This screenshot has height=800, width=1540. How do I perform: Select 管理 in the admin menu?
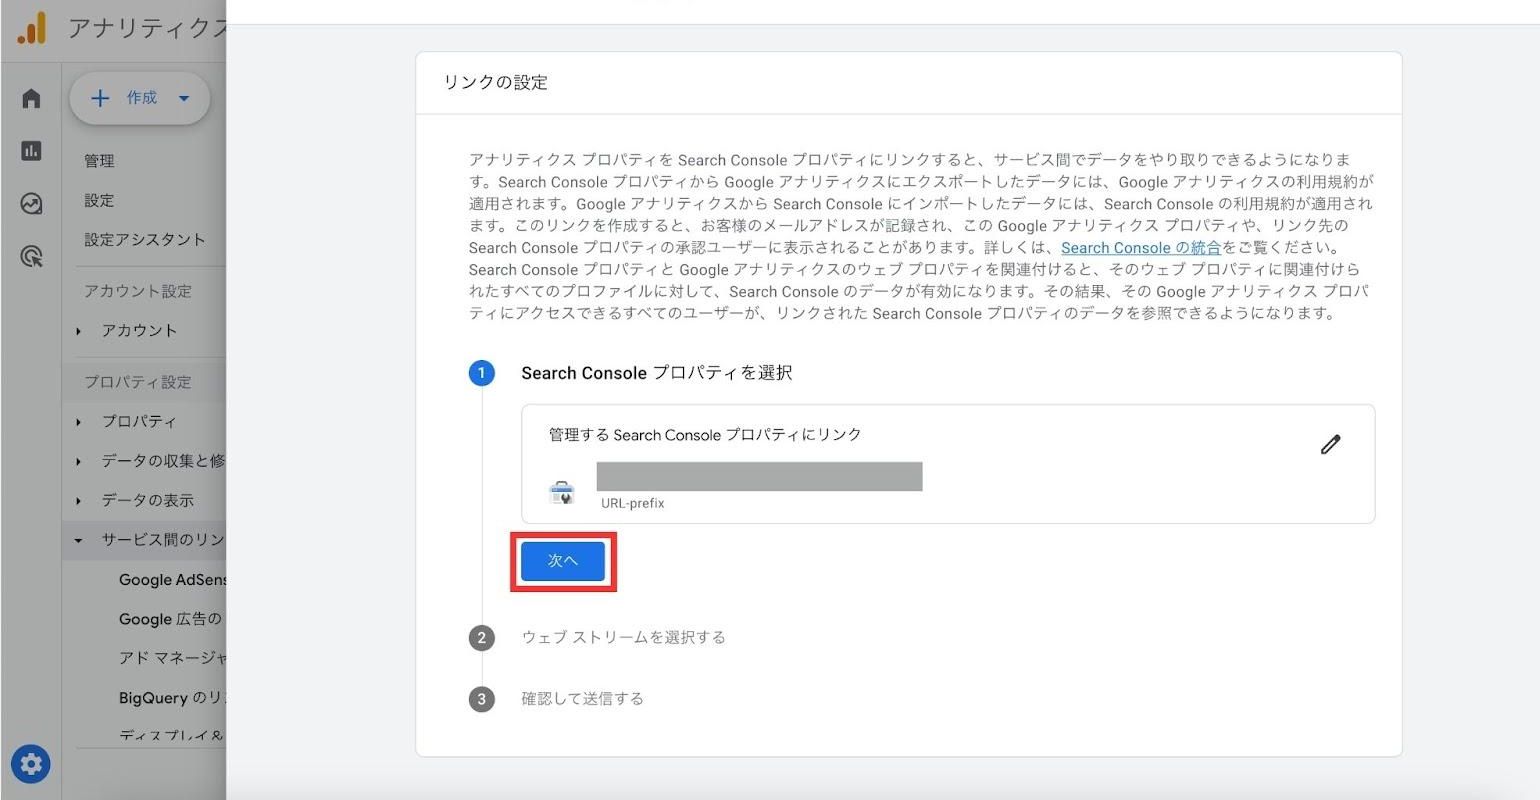(x=99, y=161)
